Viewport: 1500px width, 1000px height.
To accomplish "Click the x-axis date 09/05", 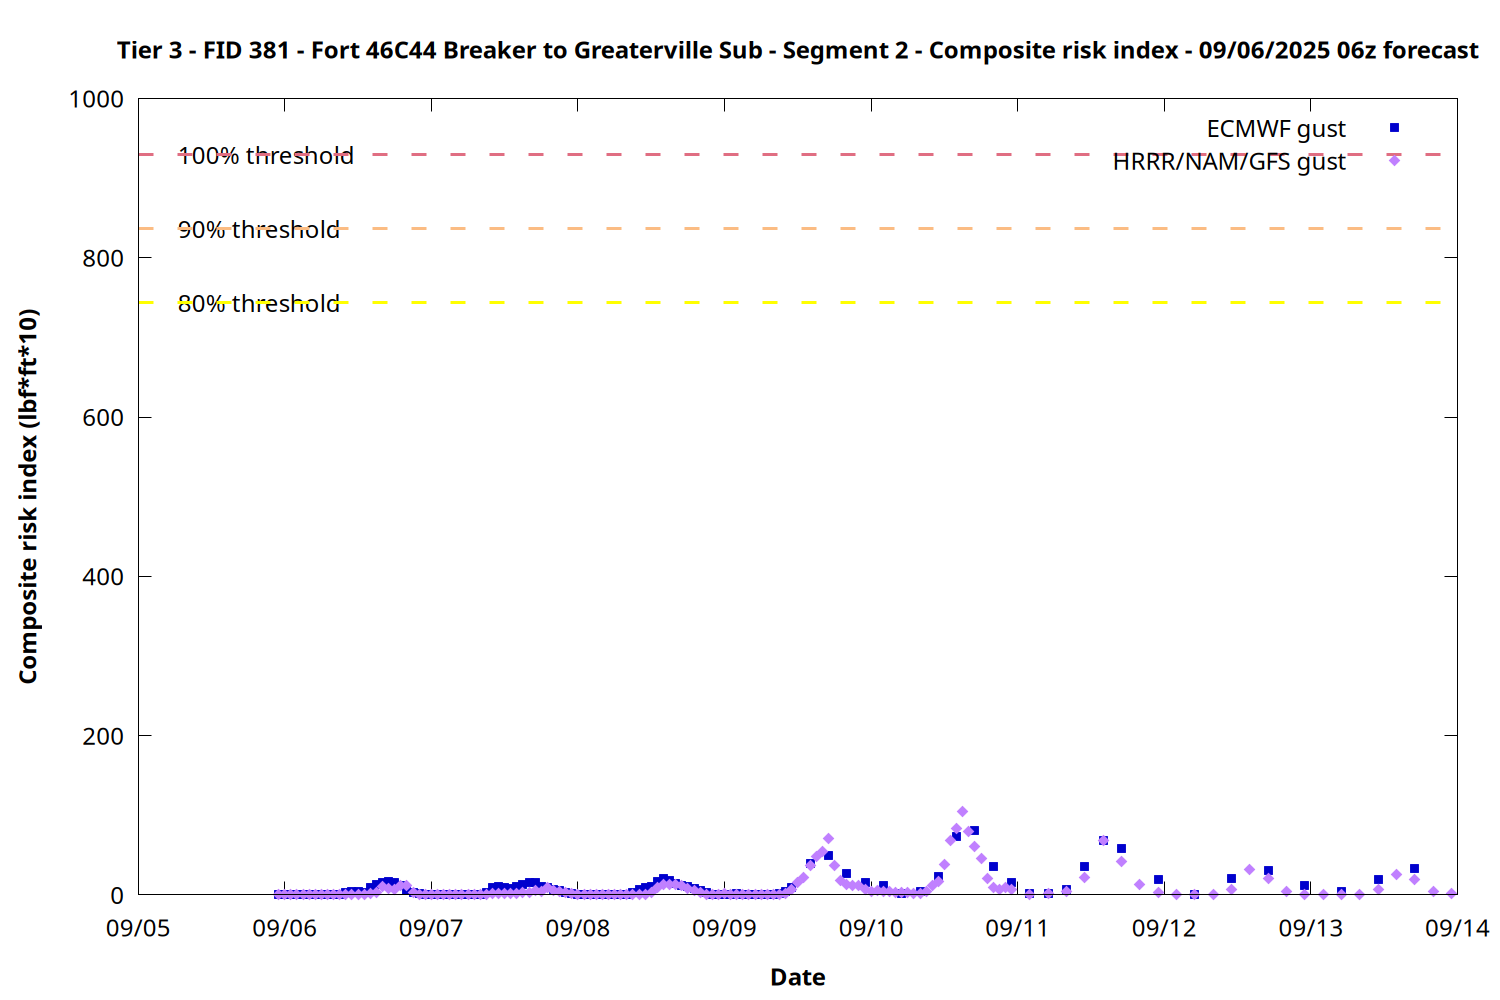I will pyautogui.click(x=138, y=928).
